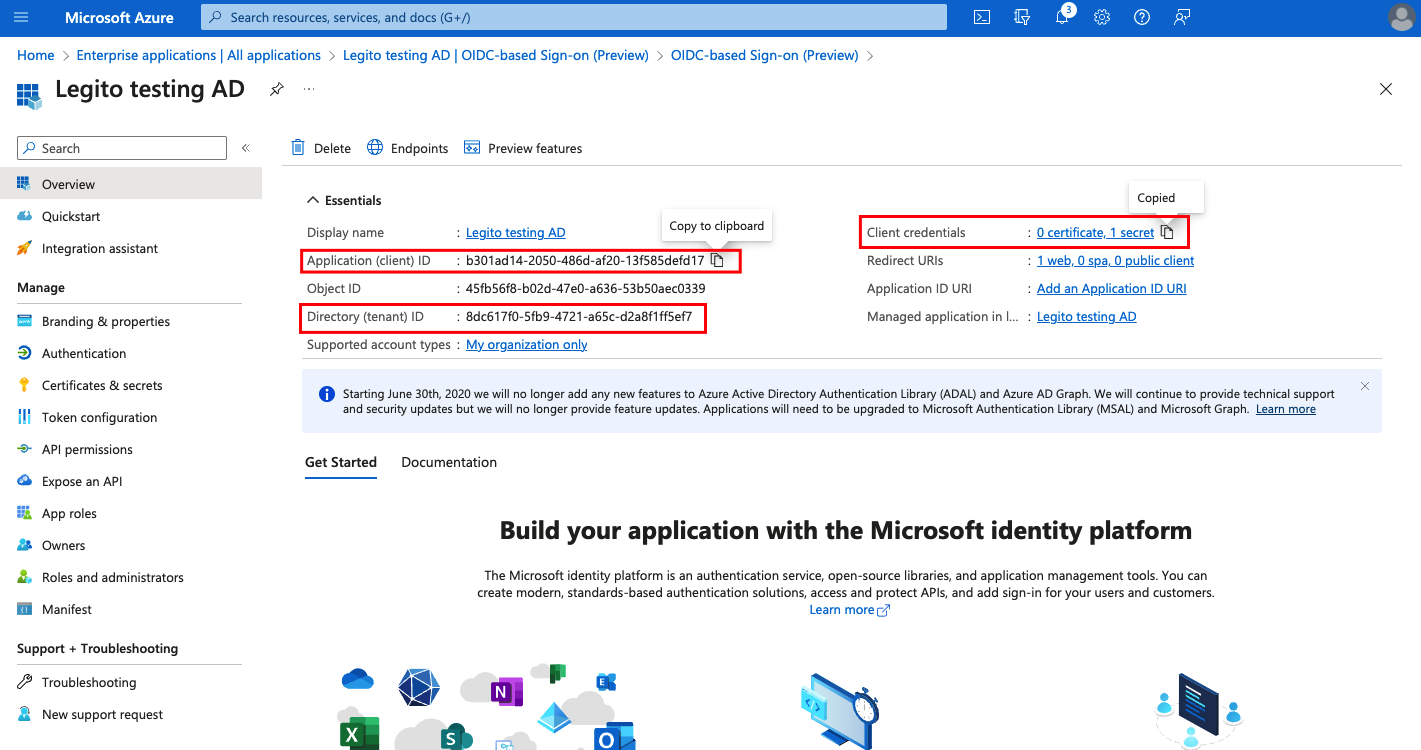Click the Token configuration icon
Screen dimensions: 1421x750
pos(25,417)
